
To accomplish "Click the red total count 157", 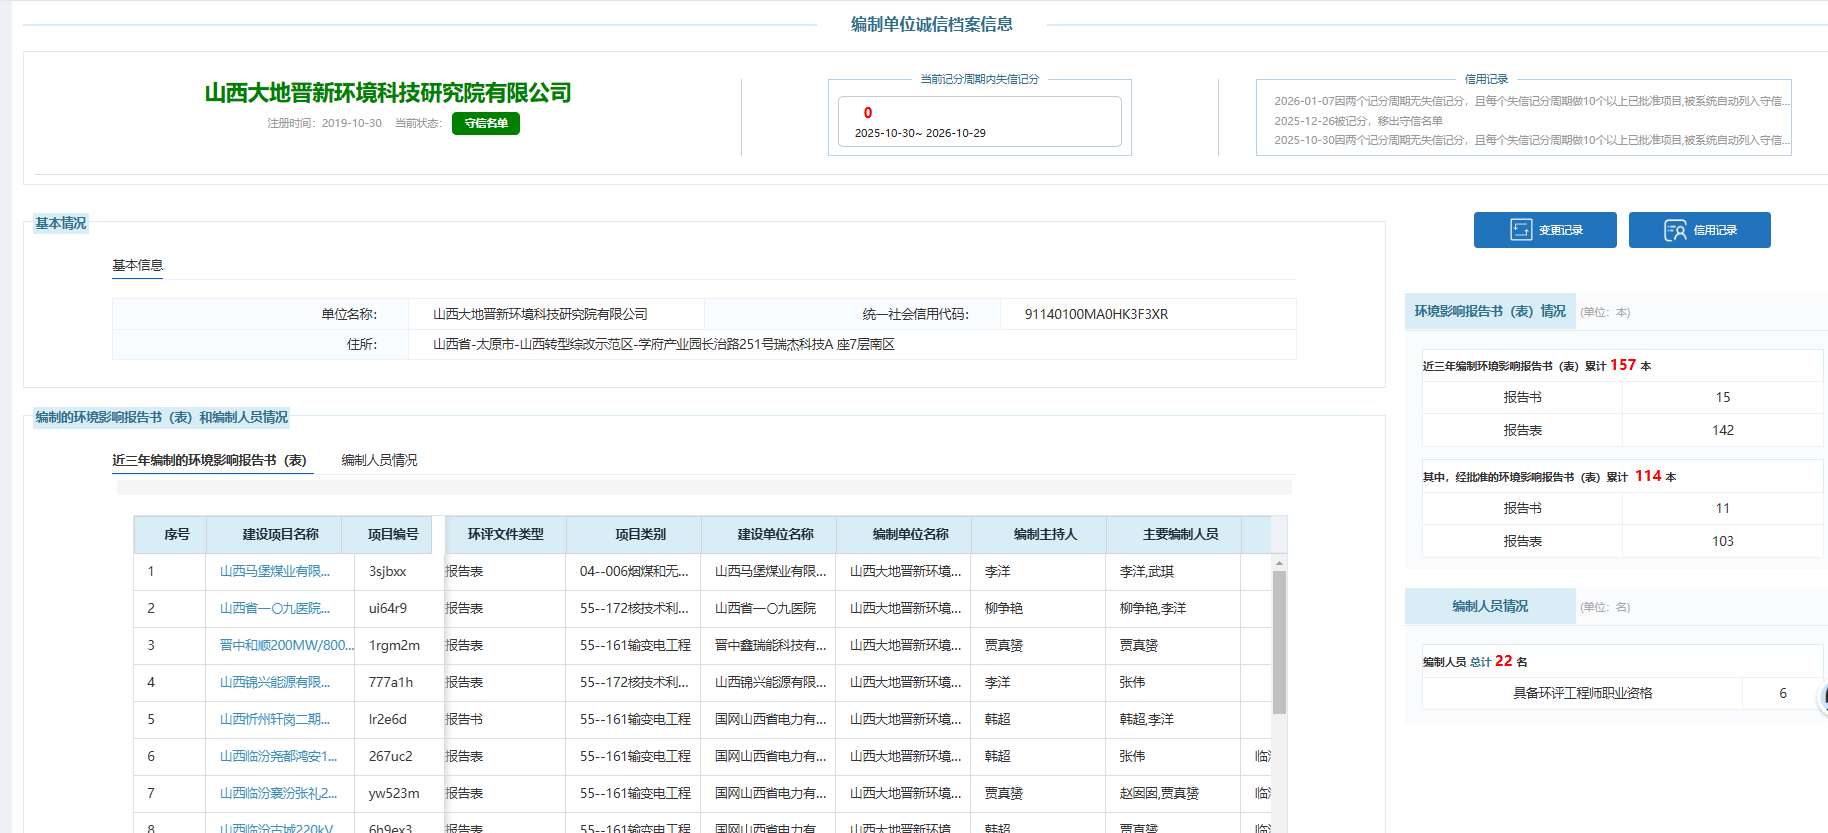I will [1623, 365].
